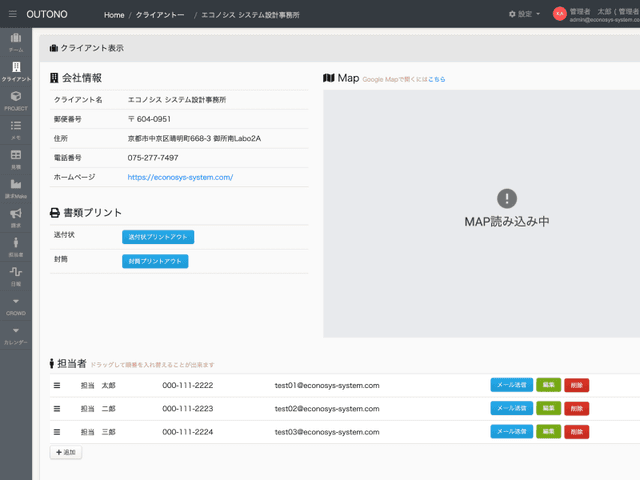Click the 見積 table icon in sidebar

16,159
